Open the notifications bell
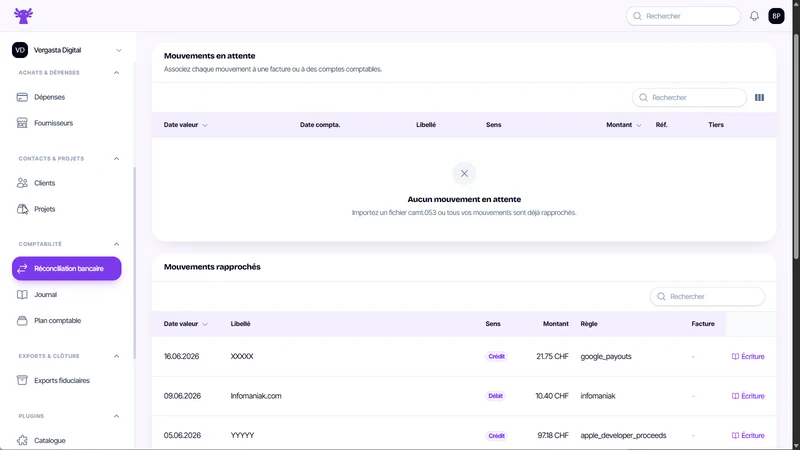Image resolution: width=800 pixels, height=450 pixels. pos(754,16)
